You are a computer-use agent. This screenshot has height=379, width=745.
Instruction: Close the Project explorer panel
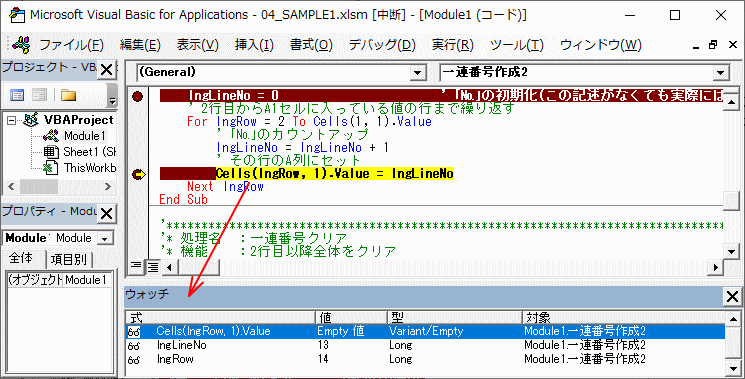[107, 70]
